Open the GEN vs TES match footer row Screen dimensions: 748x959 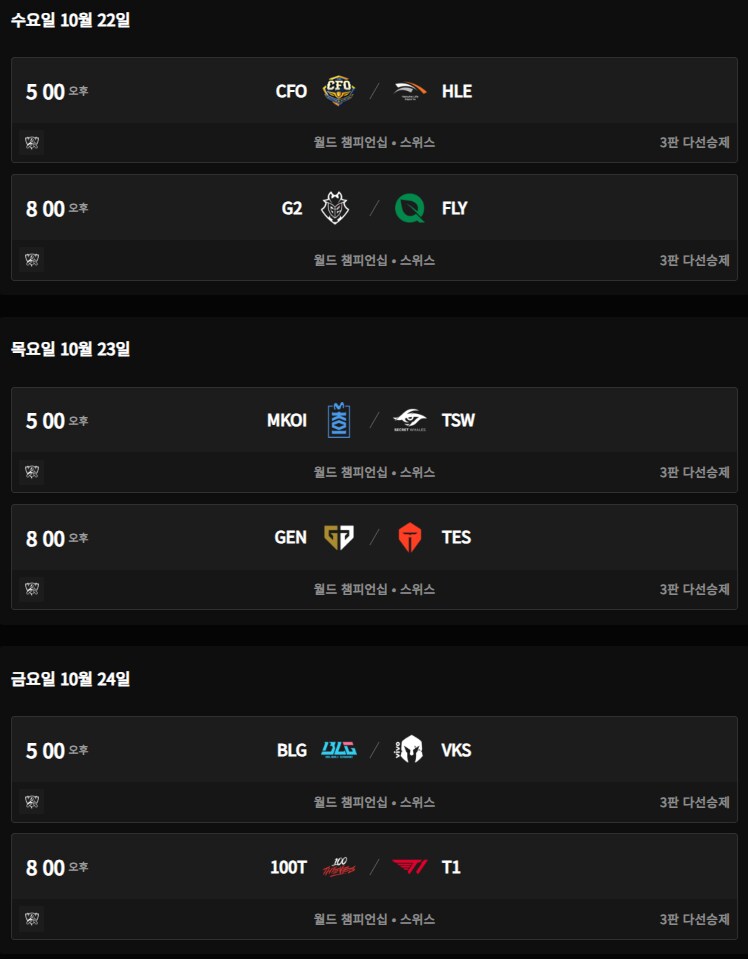tap(374, 589)
